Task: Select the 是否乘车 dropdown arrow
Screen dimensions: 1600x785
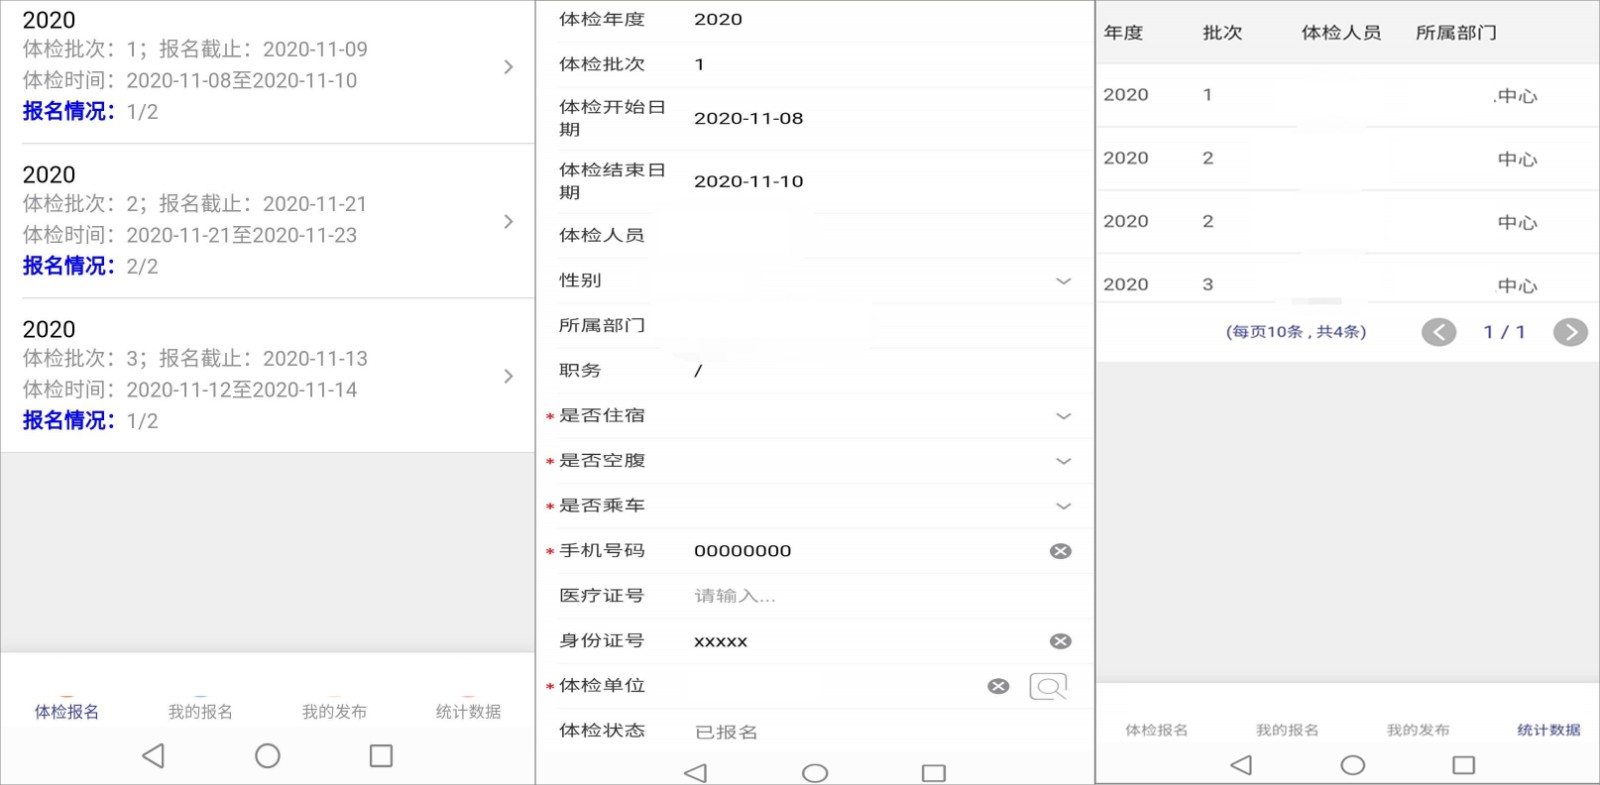Action: (1063, 506)
